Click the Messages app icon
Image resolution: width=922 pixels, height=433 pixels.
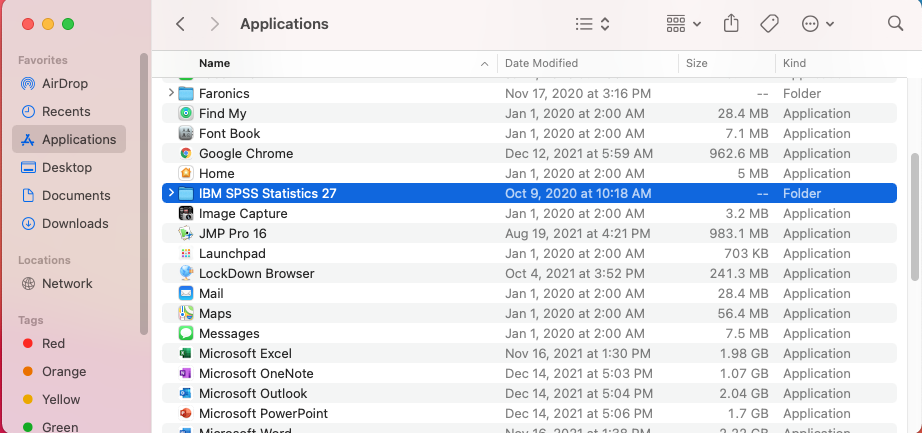pos(185,333)
